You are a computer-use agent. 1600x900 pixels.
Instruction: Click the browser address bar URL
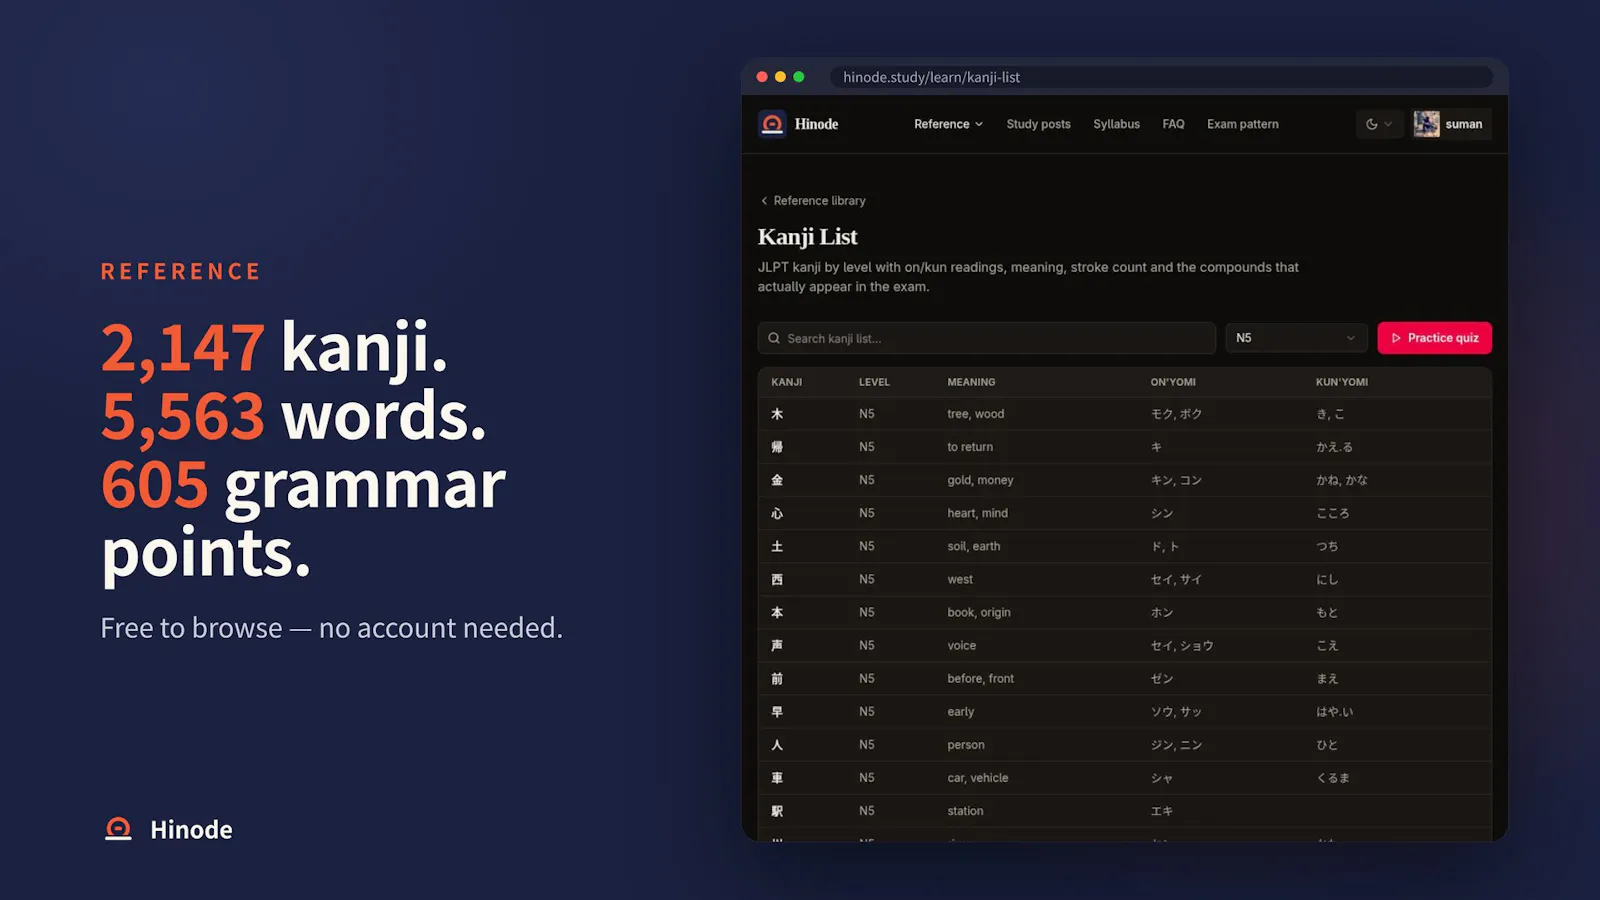[931, 77]
